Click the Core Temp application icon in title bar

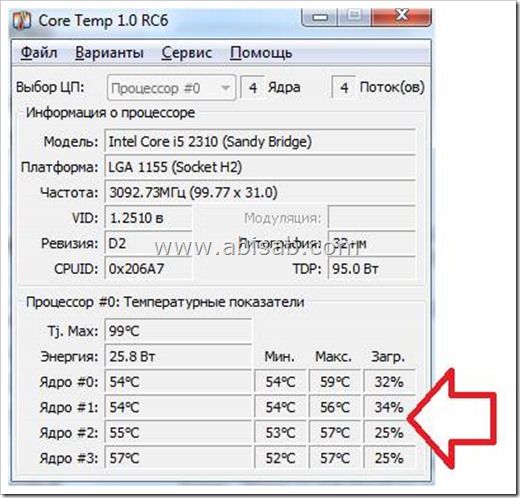22,21
